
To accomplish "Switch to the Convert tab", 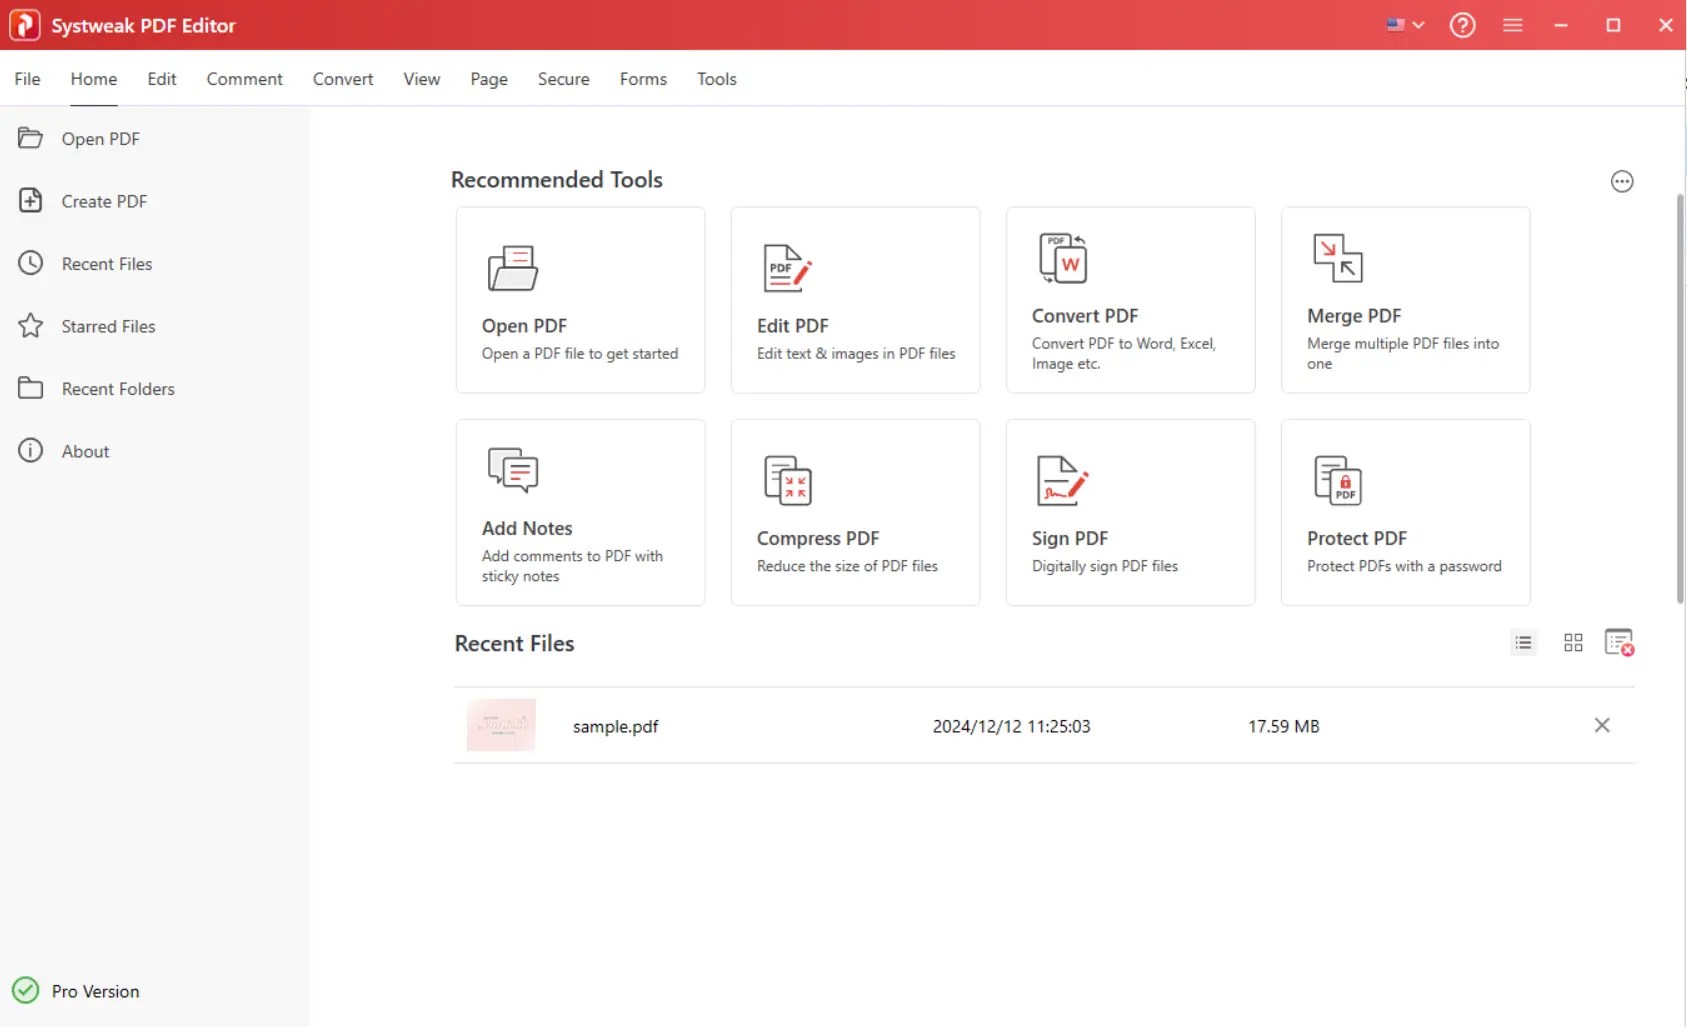I will coord(343,79).
